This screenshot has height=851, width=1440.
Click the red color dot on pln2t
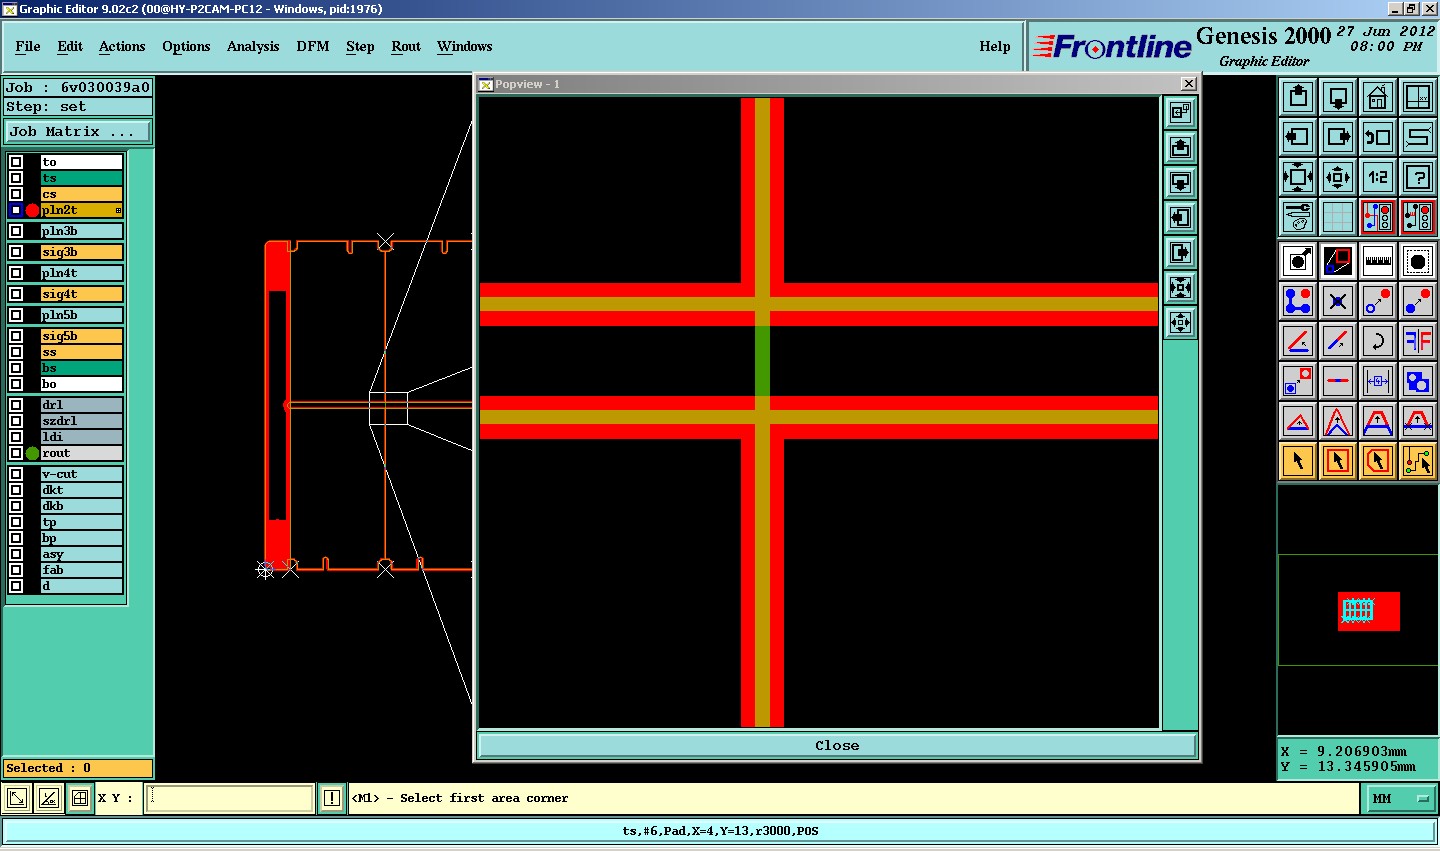coord(32,210)
